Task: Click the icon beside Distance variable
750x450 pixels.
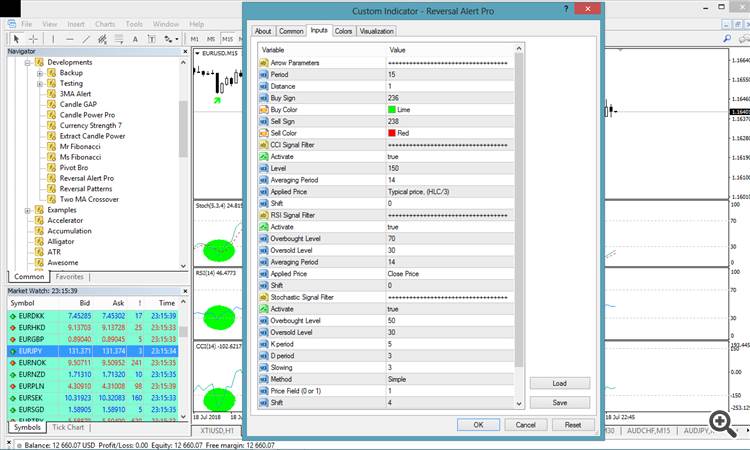Action: 264,87
